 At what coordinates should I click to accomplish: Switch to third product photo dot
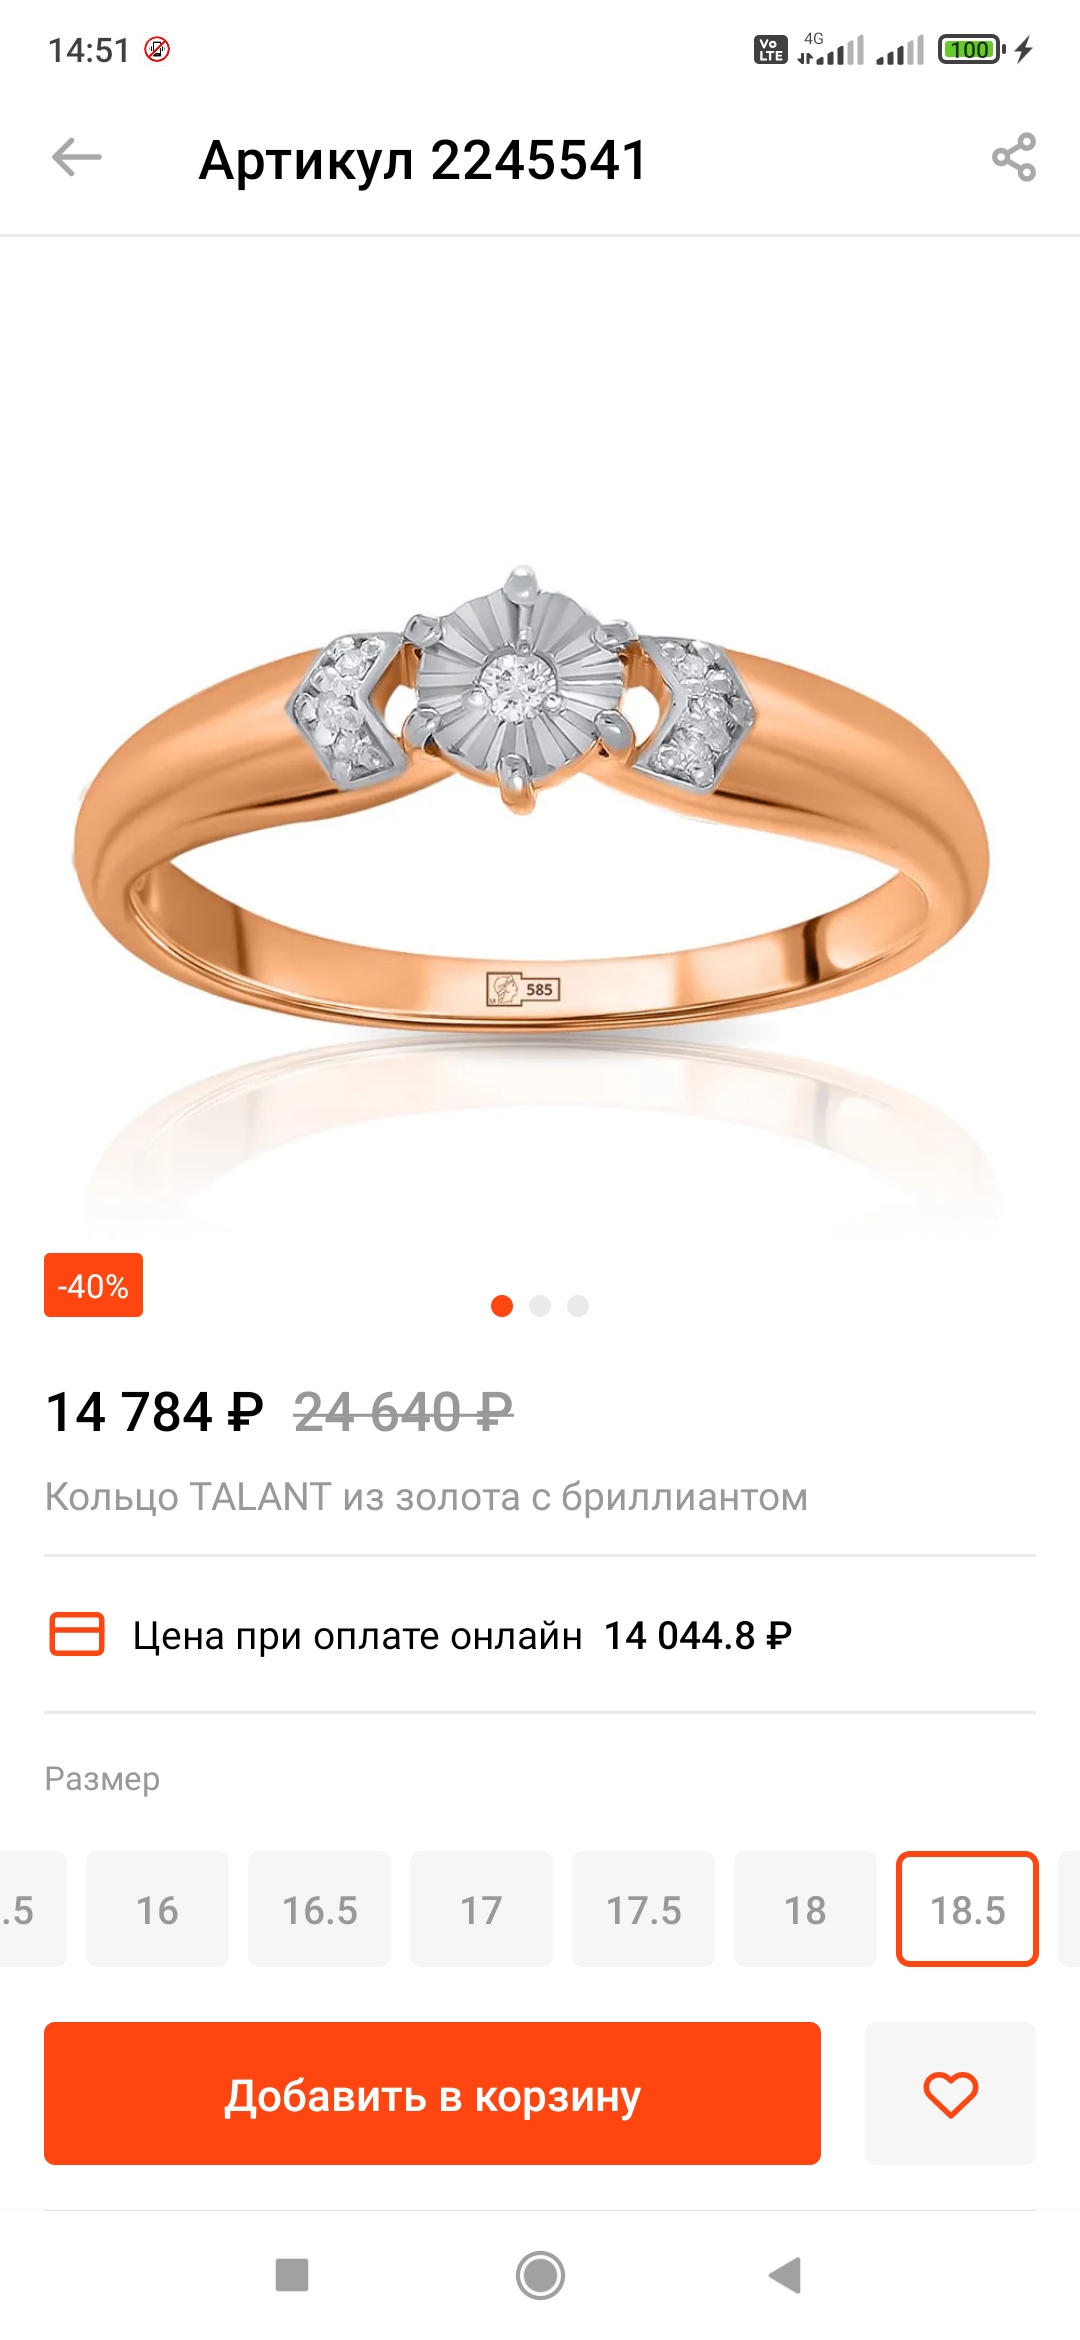tap(578, 1306)
